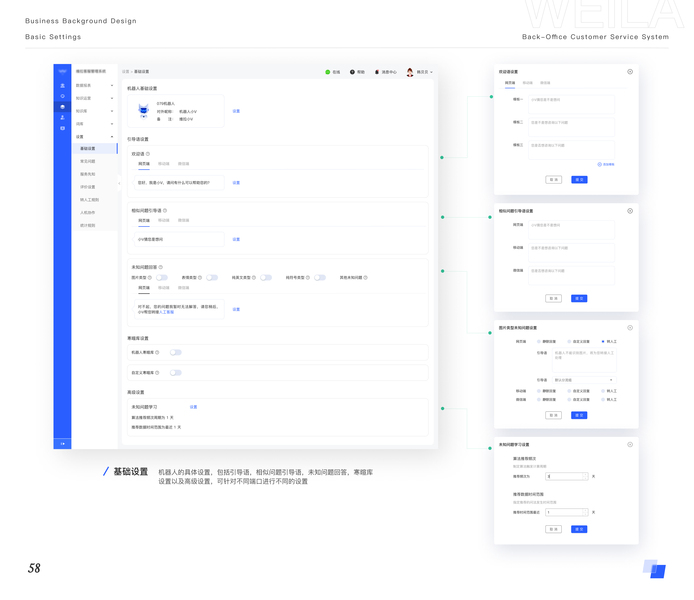Viewport: 694px width, 600px height.
Task: Click the blue submit button in 欢迎语设置 dialog
Action: [579, 180]
